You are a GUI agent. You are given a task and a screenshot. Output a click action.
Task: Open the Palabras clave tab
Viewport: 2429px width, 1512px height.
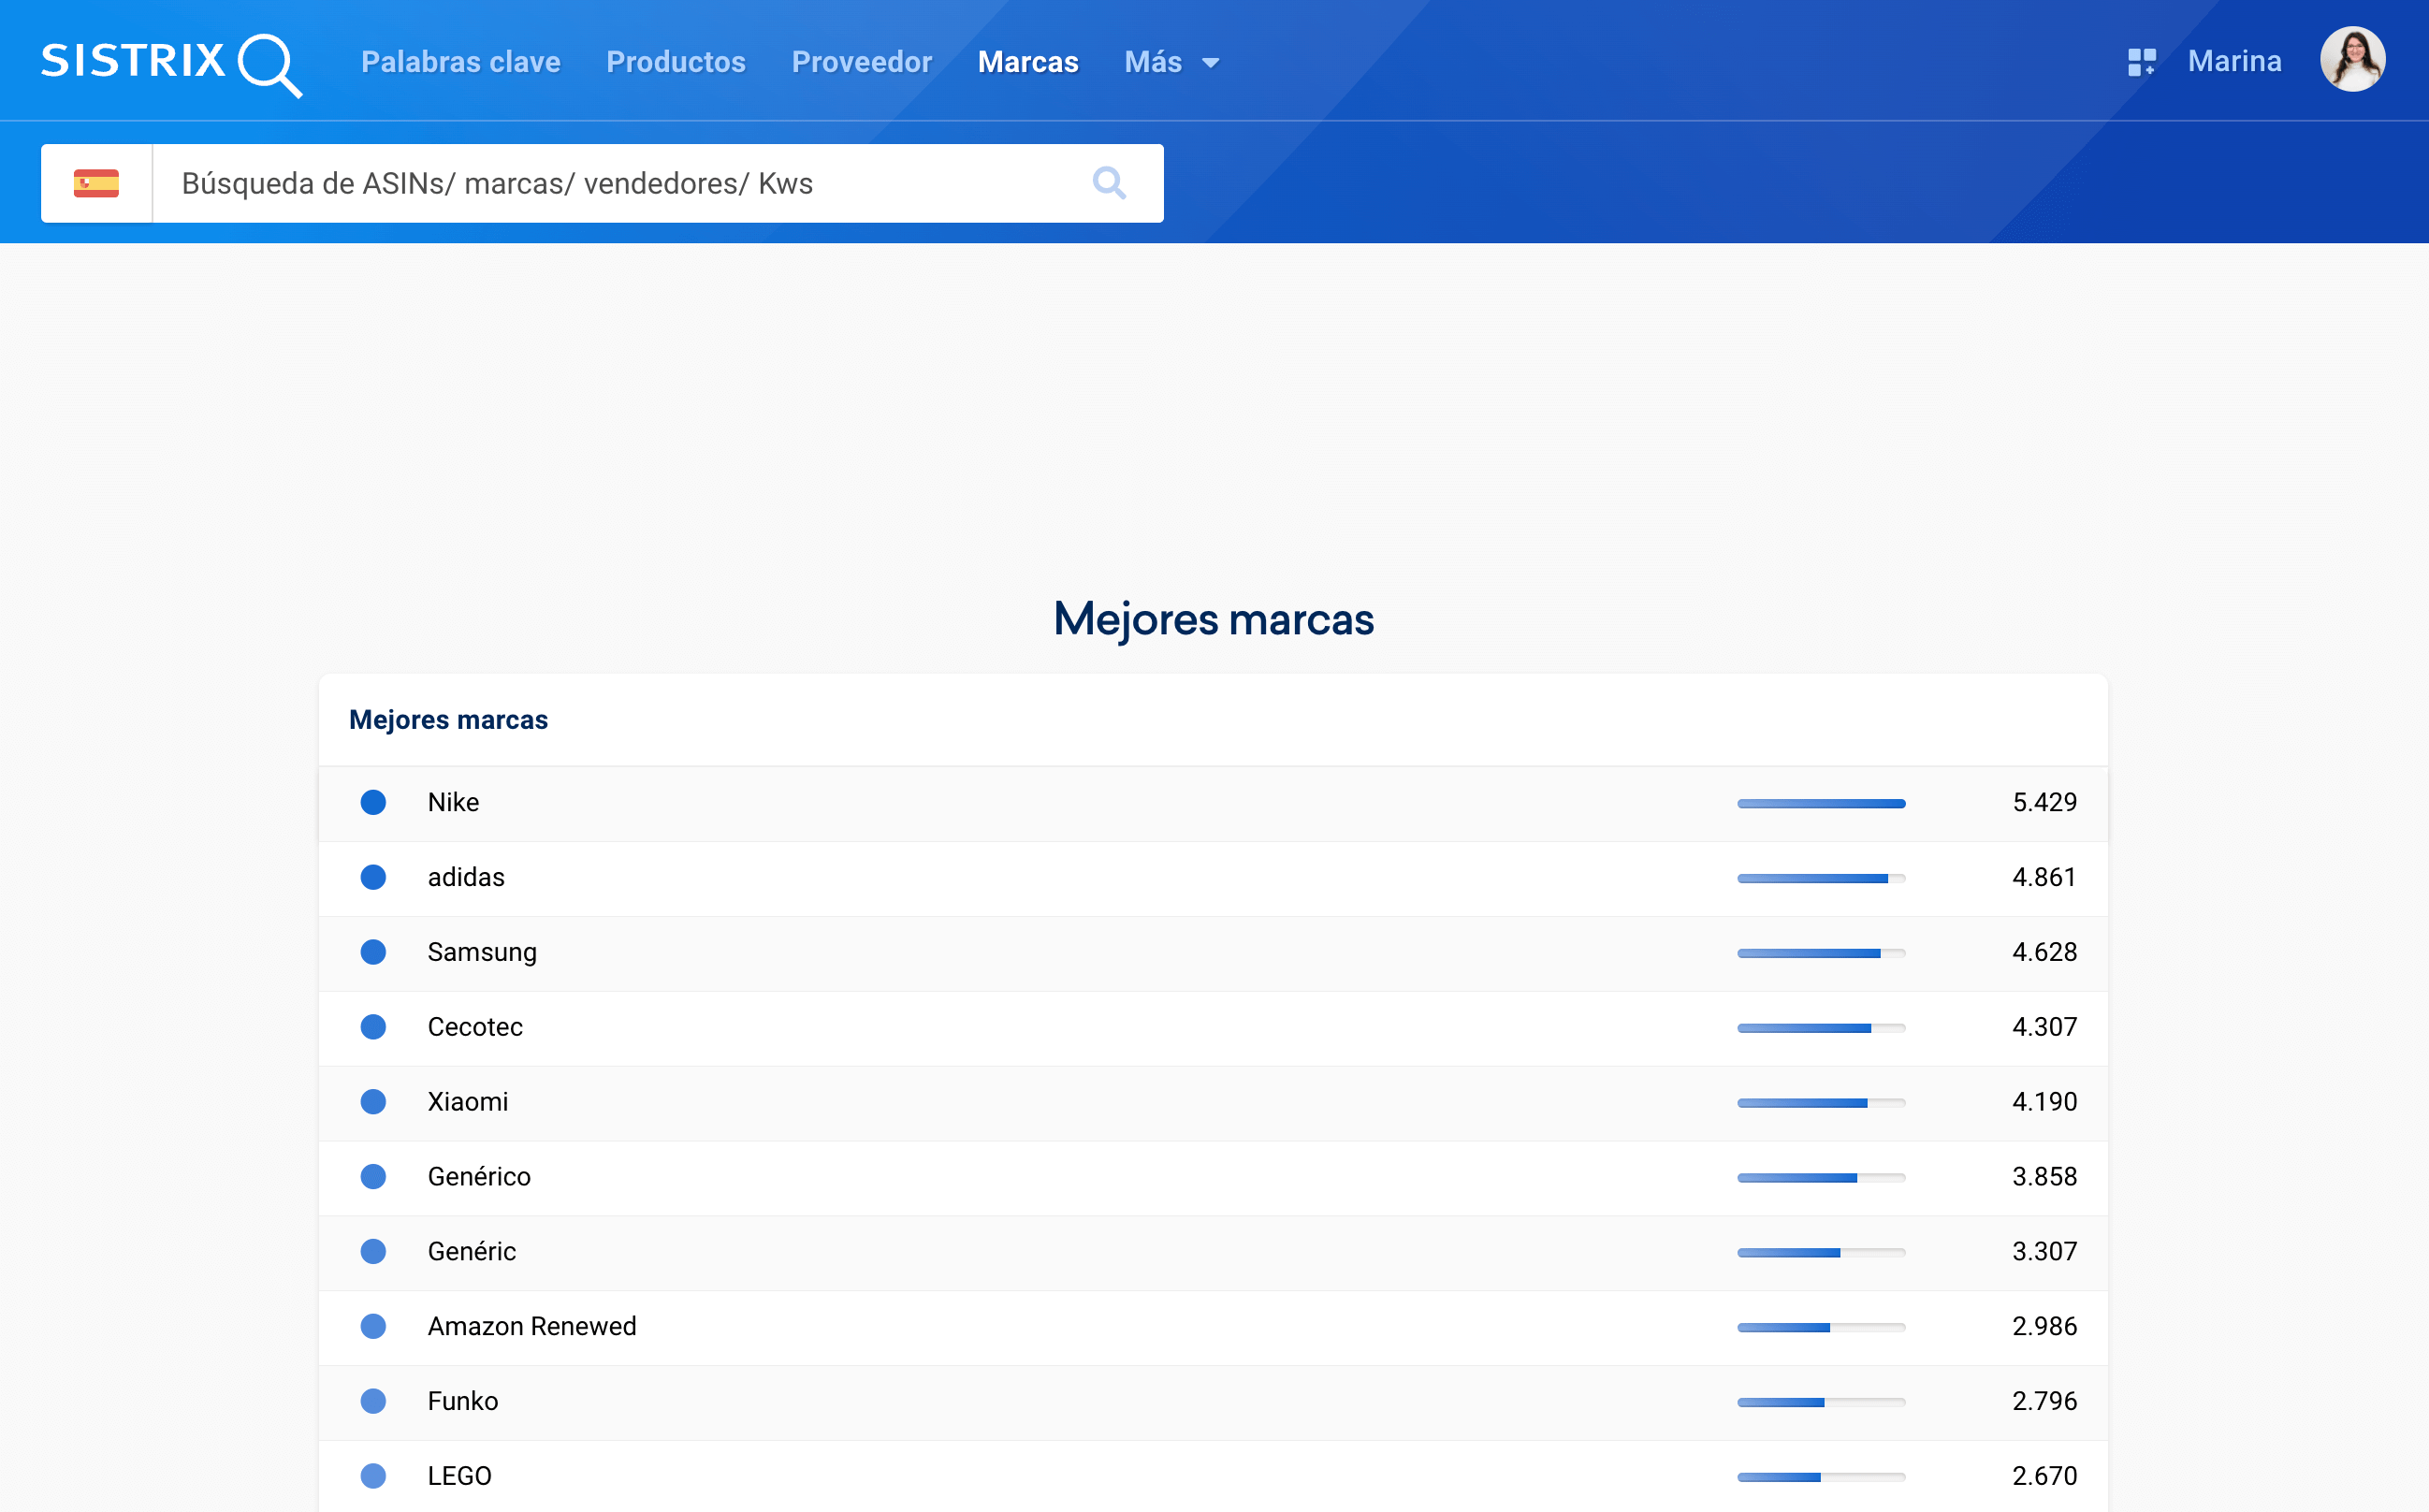pos(460,62)
